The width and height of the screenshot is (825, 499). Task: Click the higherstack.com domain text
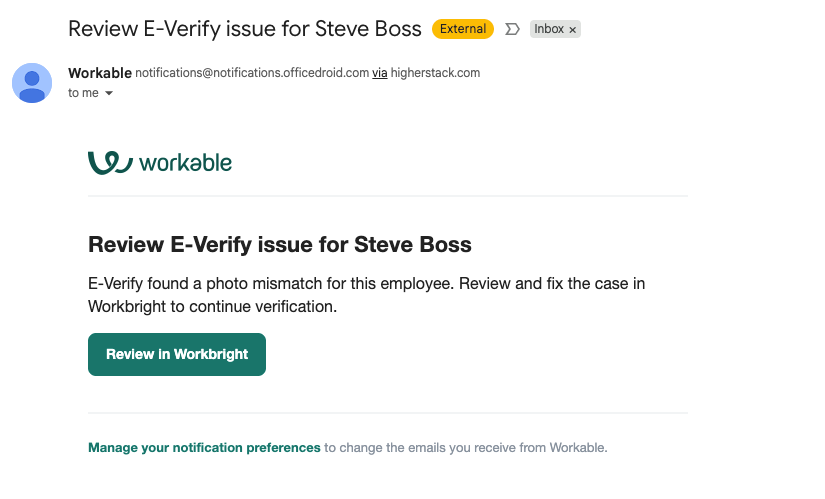point(435,73)
